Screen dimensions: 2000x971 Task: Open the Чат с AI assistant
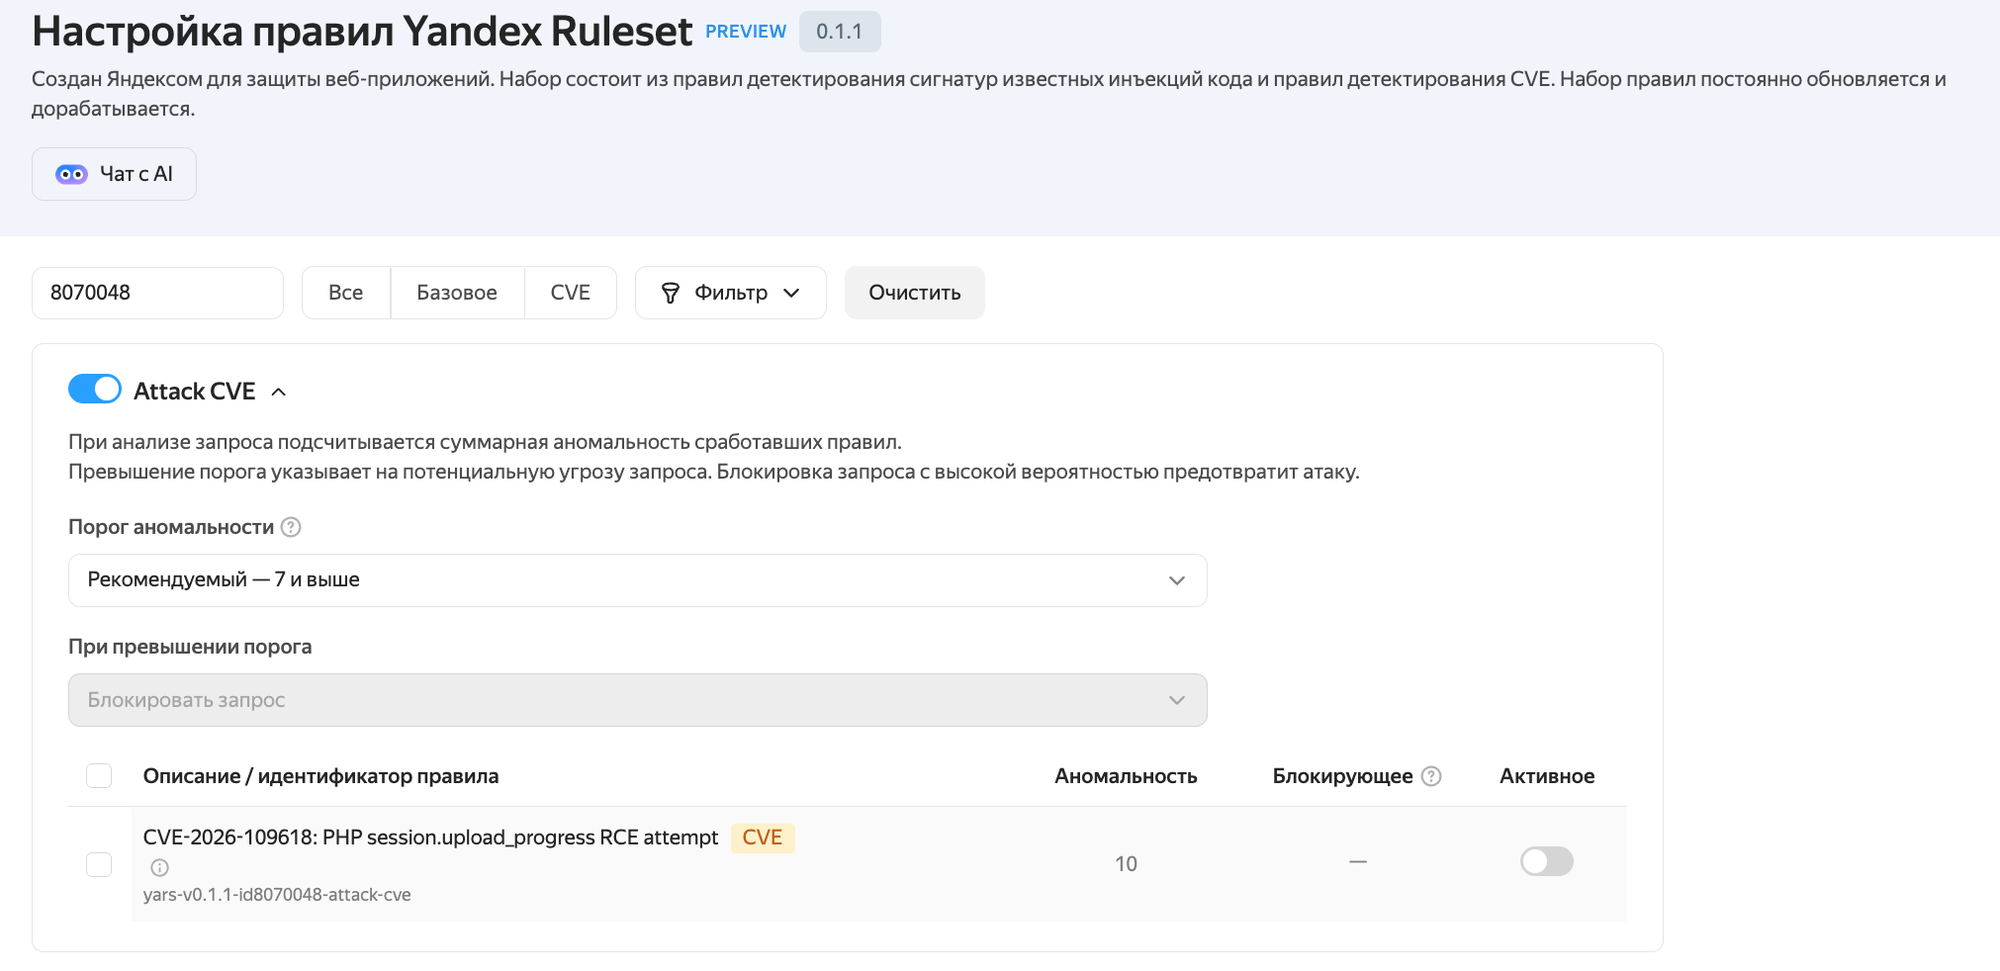(x=114, y=174)
